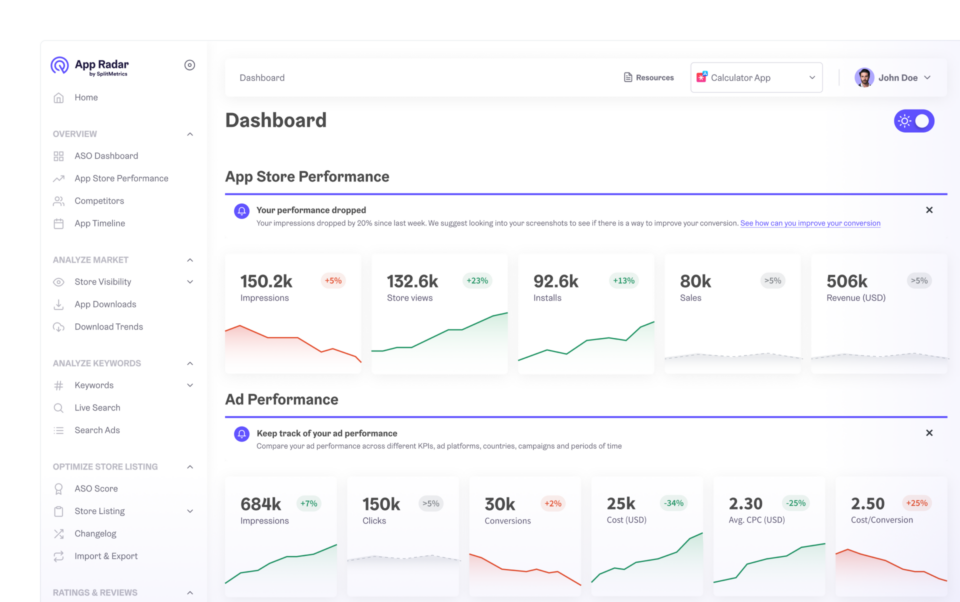Click the Competitors icon
This screenshot has width=960, height=602.
click(61, 200)
